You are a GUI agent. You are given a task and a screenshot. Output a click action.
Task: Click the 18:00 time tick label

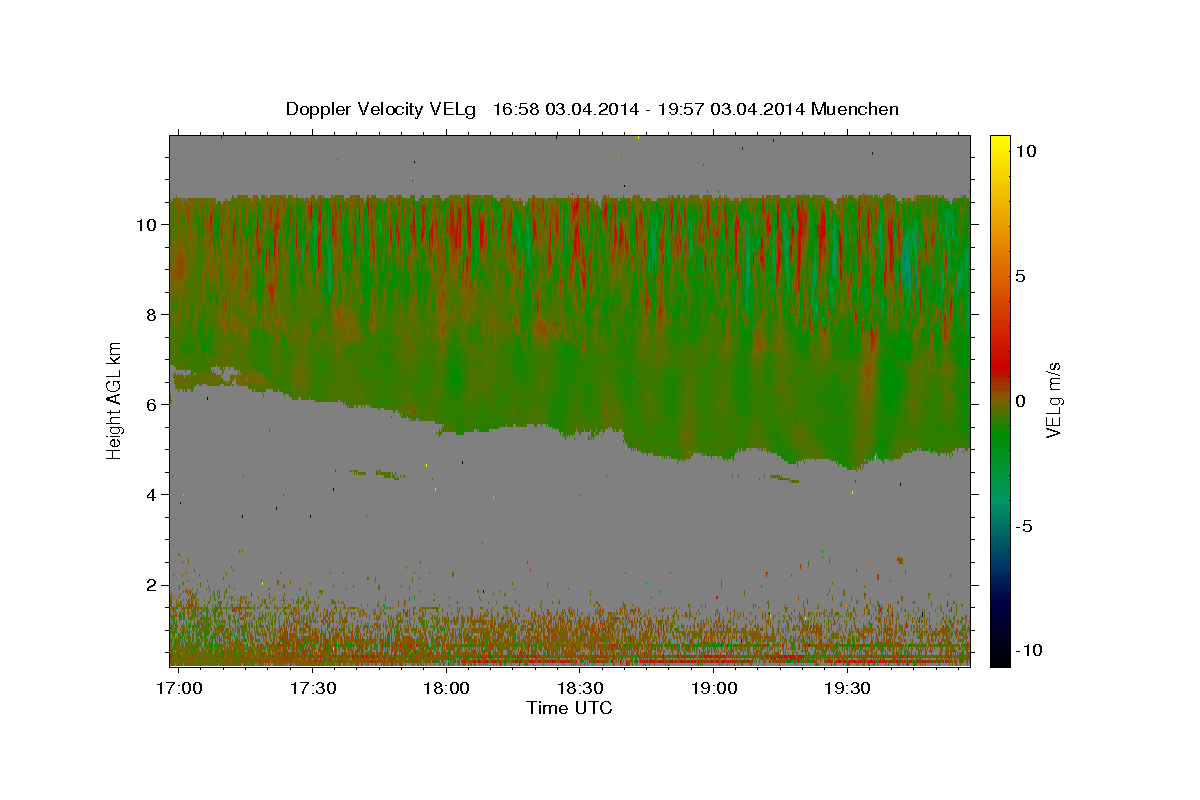point(446,688)
